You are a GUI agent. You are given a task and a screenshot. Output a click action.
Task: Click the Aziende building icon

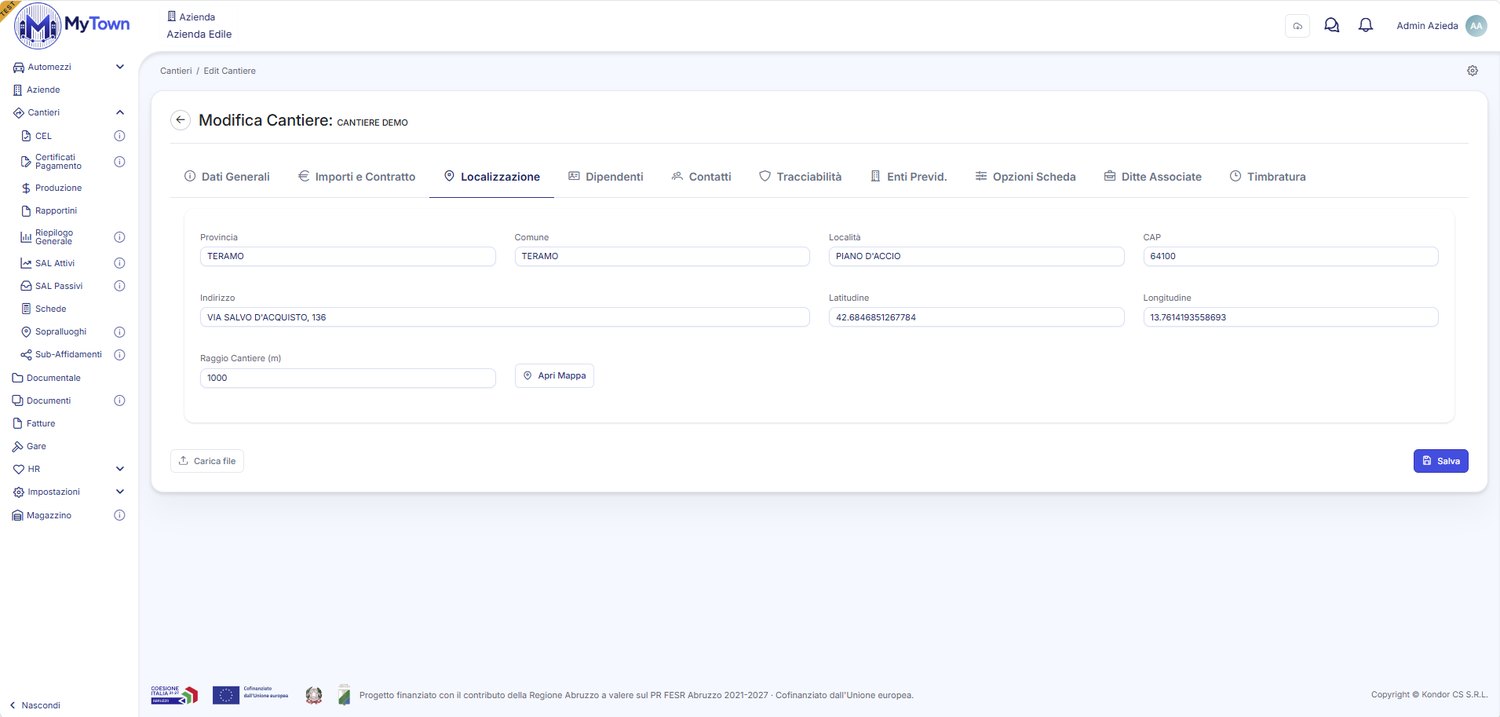click(17, 90)
